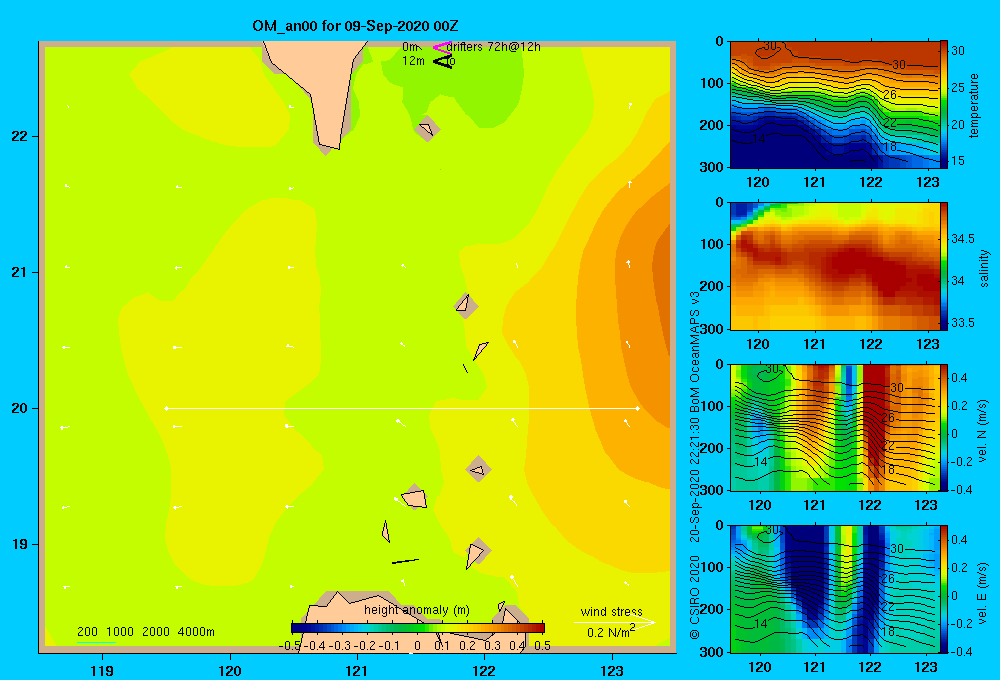1000x680 pixels.
Task: Click latitude label 21 on the main map
Action: pos(19,272)
